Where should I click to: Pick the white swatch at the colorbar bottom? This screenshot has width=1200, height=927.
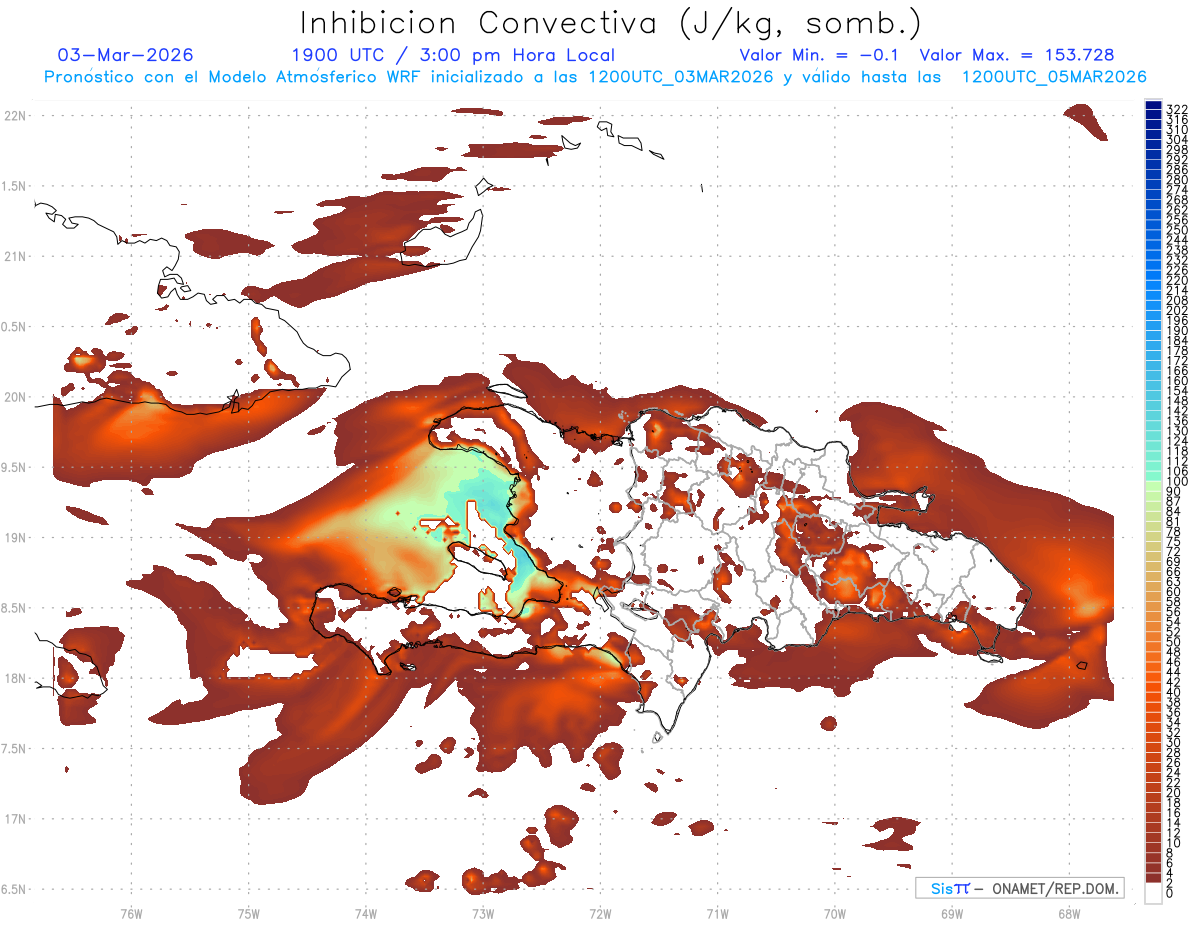(1153, 893)
